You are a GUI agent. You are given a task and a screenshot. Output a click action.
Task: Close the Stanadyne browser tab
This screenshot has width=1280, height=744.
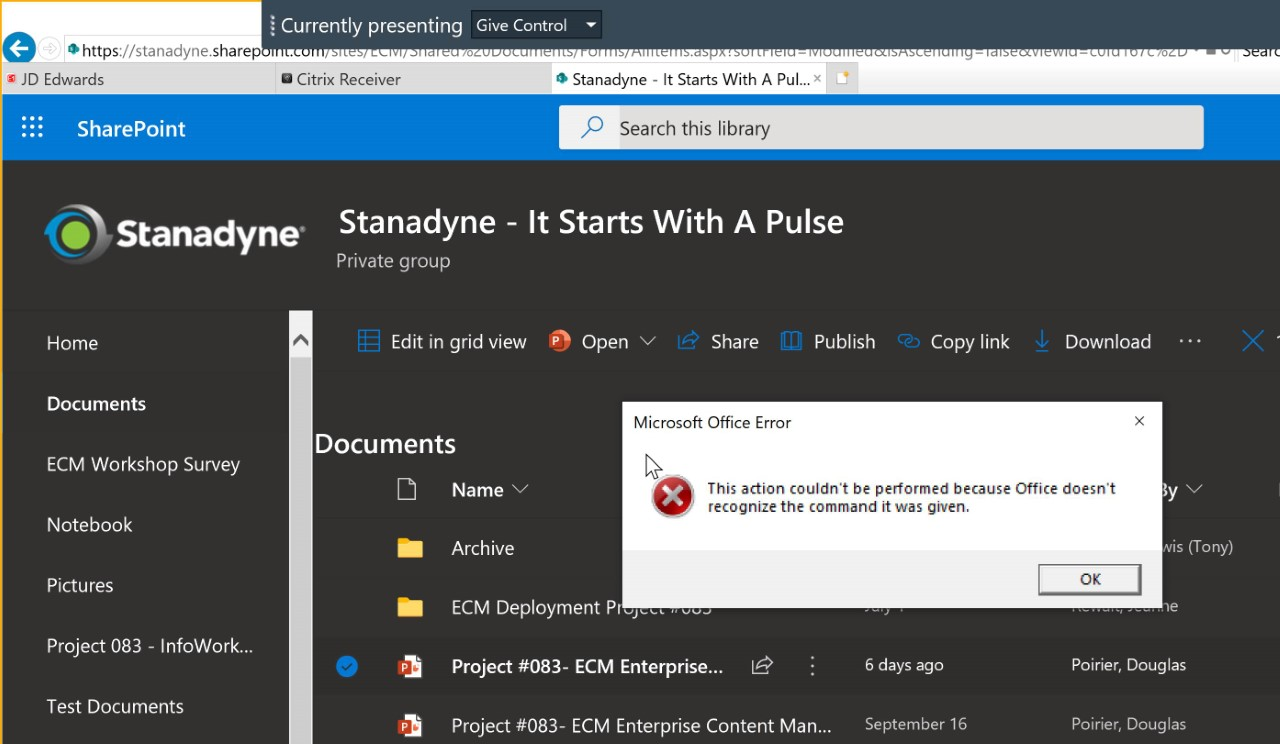(x=817, y=78)
